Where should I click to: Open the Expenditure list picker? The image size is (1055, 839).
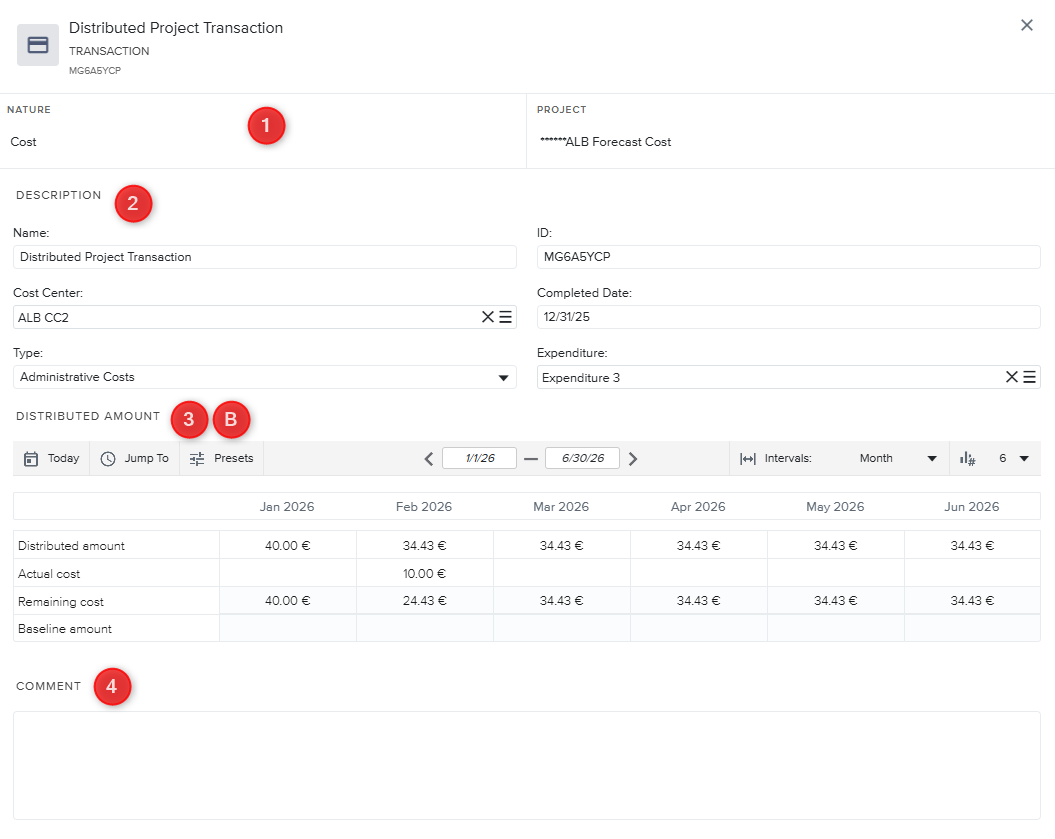(1030, 377)
